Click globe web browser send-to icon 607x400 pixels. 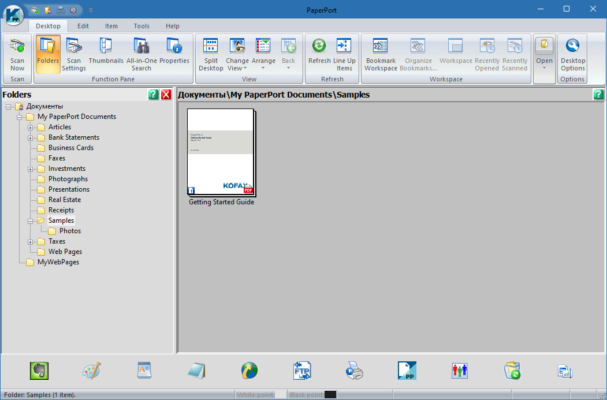[249, 371]
